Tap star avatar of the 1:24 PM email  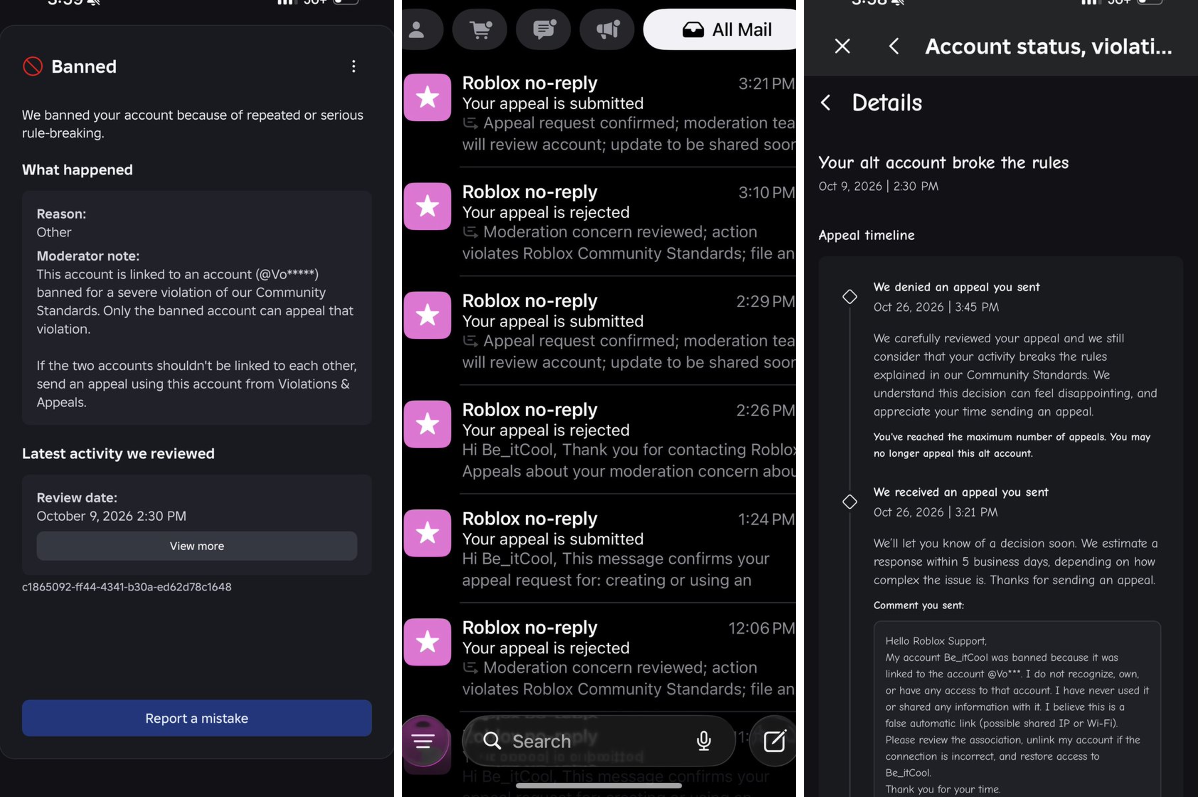pos(427,533)
